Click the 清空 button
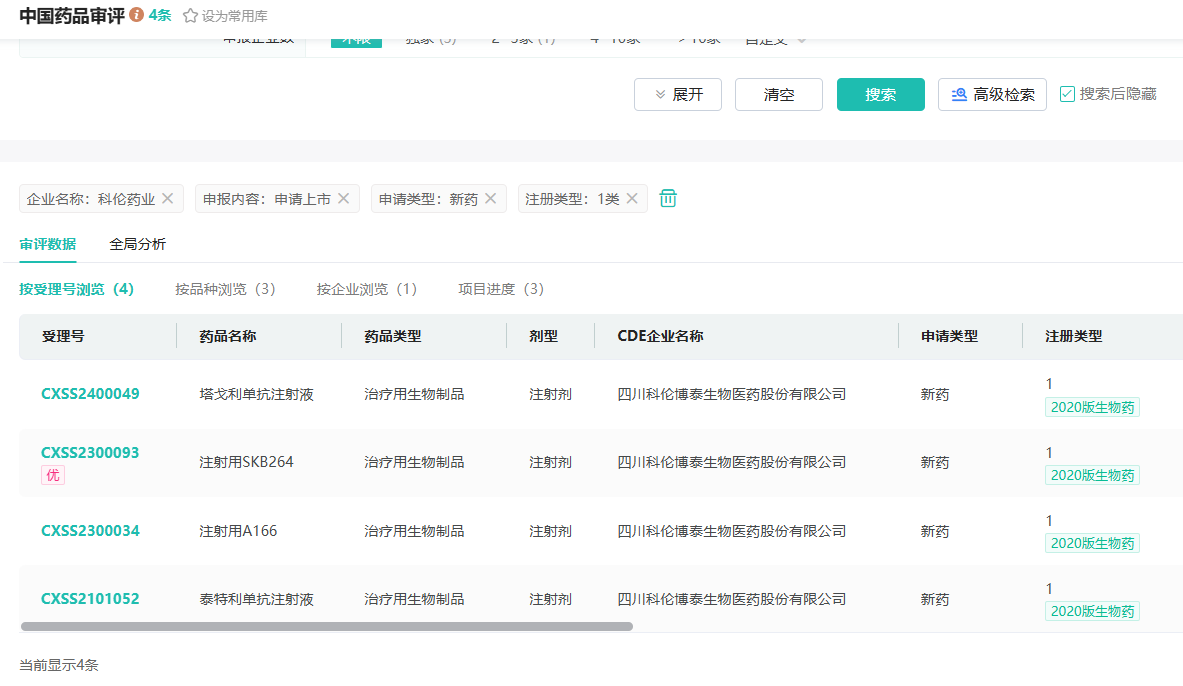The height and width of the screenshot is (686, 1183). click(778, 94)
